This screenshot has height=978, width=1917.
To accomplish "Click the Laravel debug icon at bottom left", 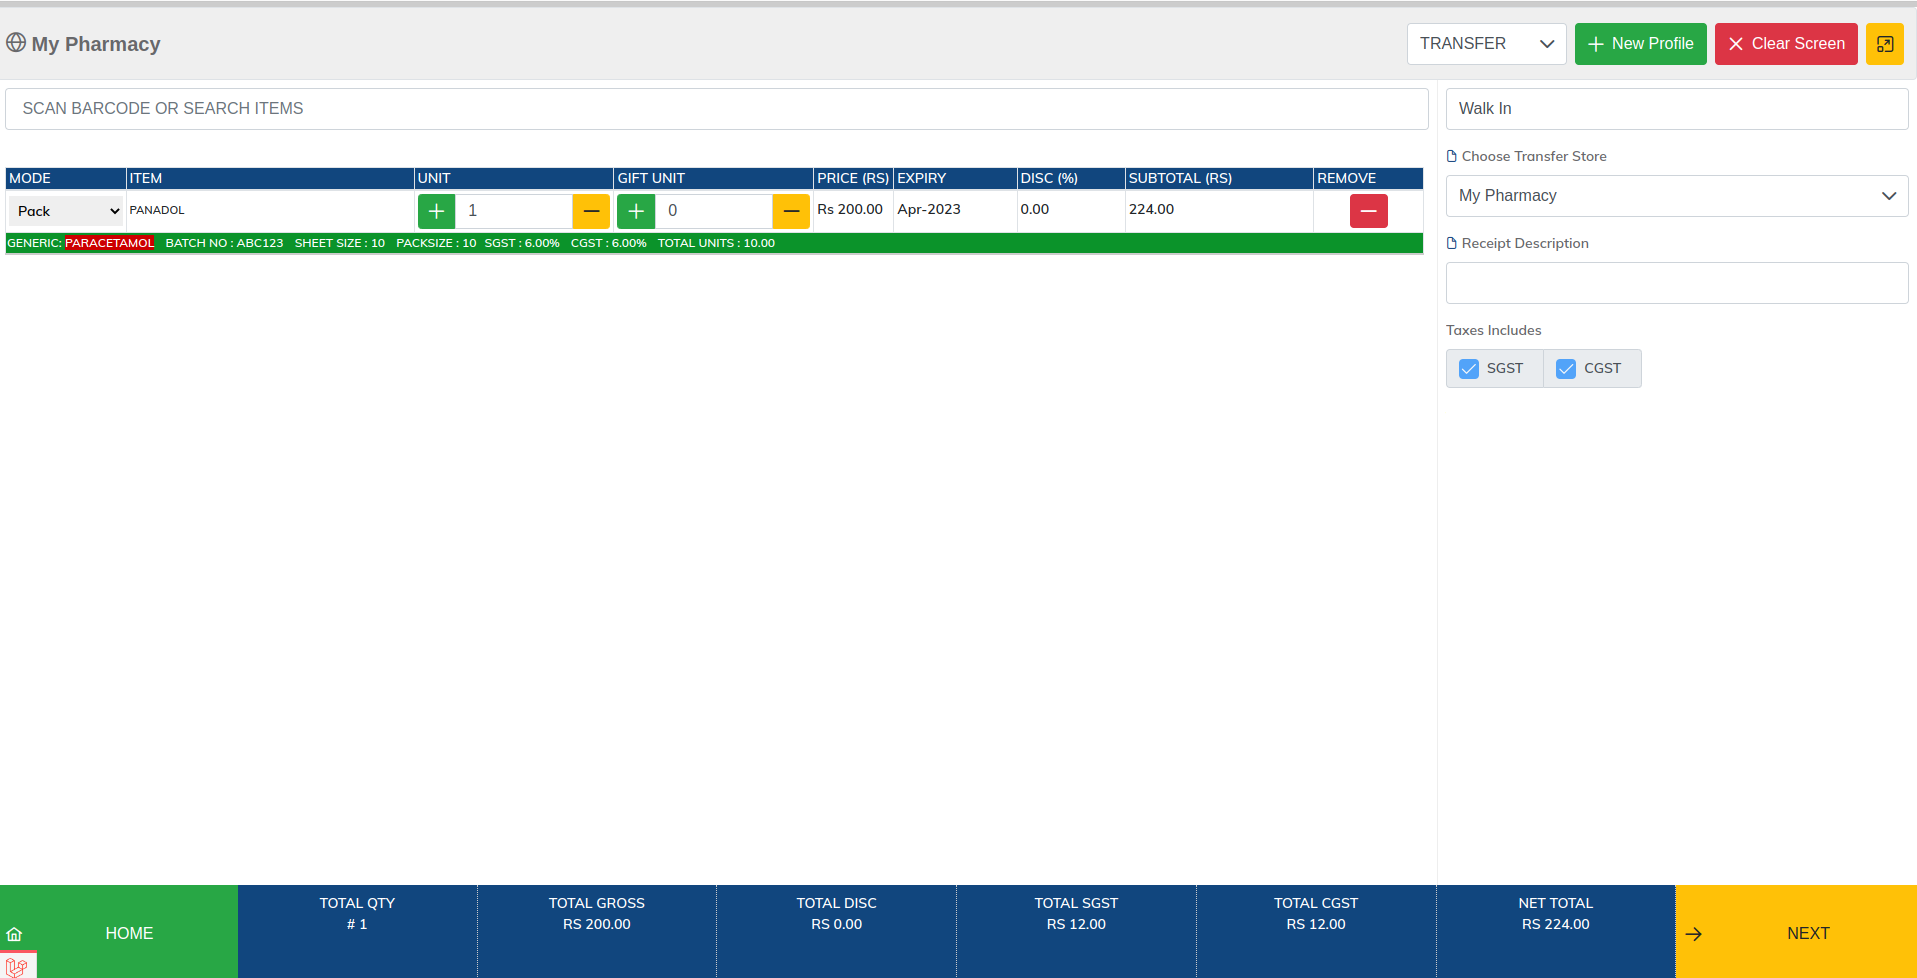I will (17, 966).
